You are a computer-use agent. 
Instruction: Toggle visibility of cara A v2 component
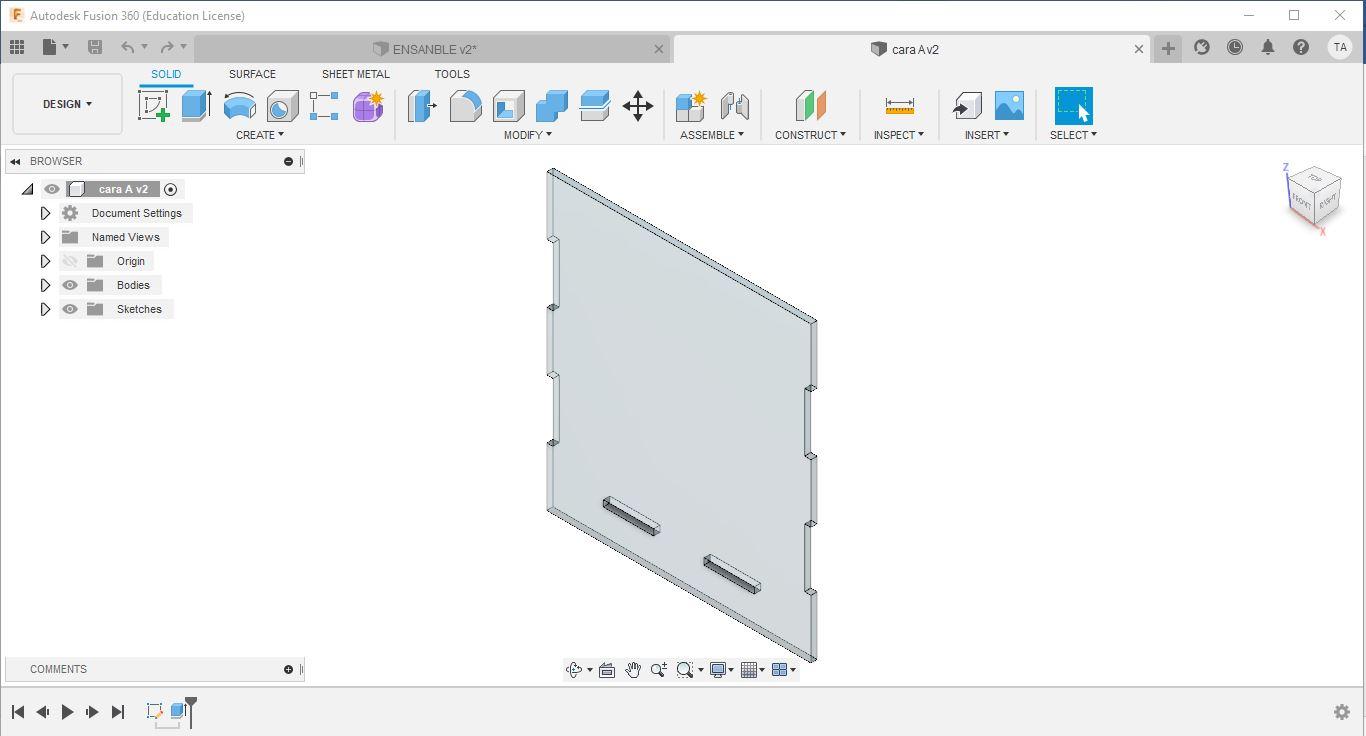[52, 189]
